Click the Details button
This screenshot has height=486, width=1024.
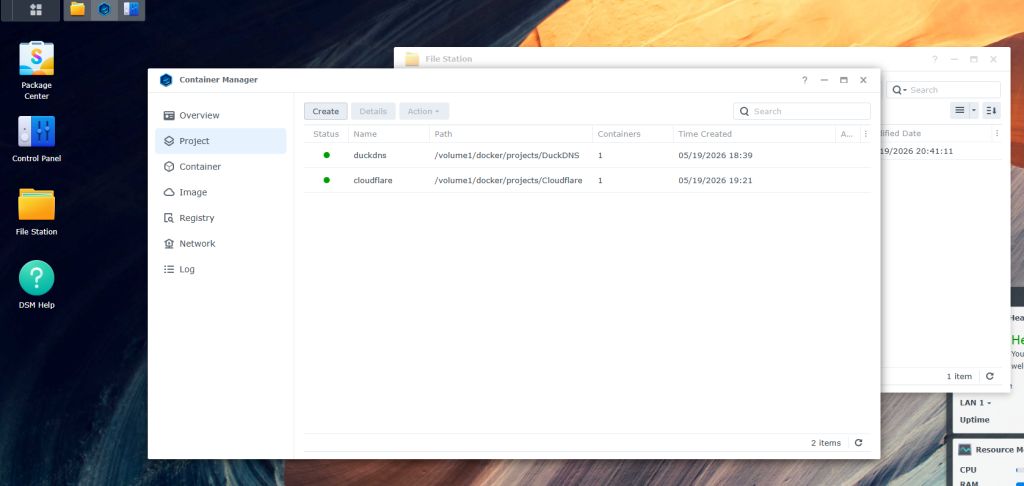click(373, 111)
